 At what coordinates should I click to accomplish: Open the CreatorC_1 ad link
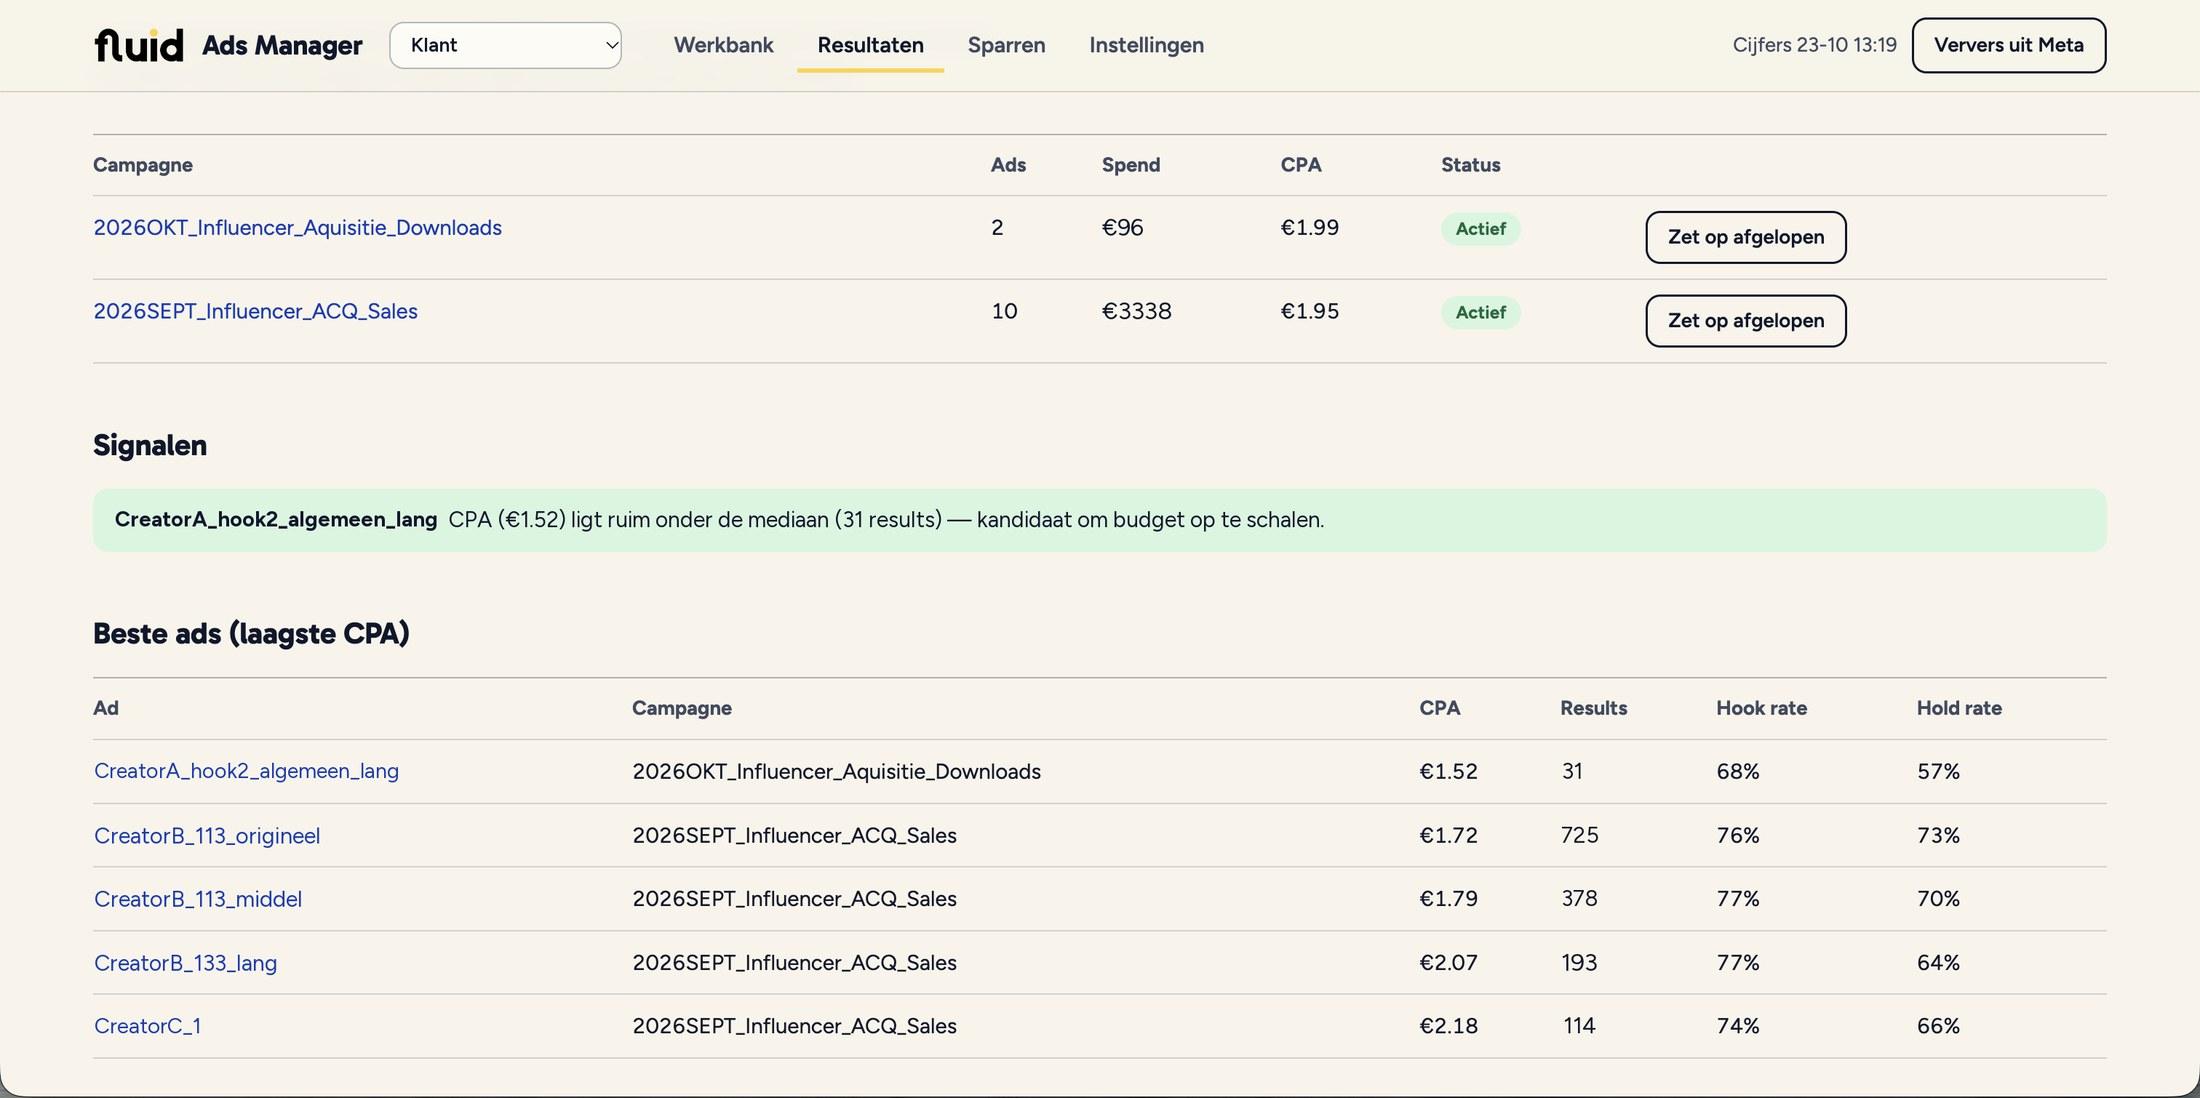pos(147,1026)
